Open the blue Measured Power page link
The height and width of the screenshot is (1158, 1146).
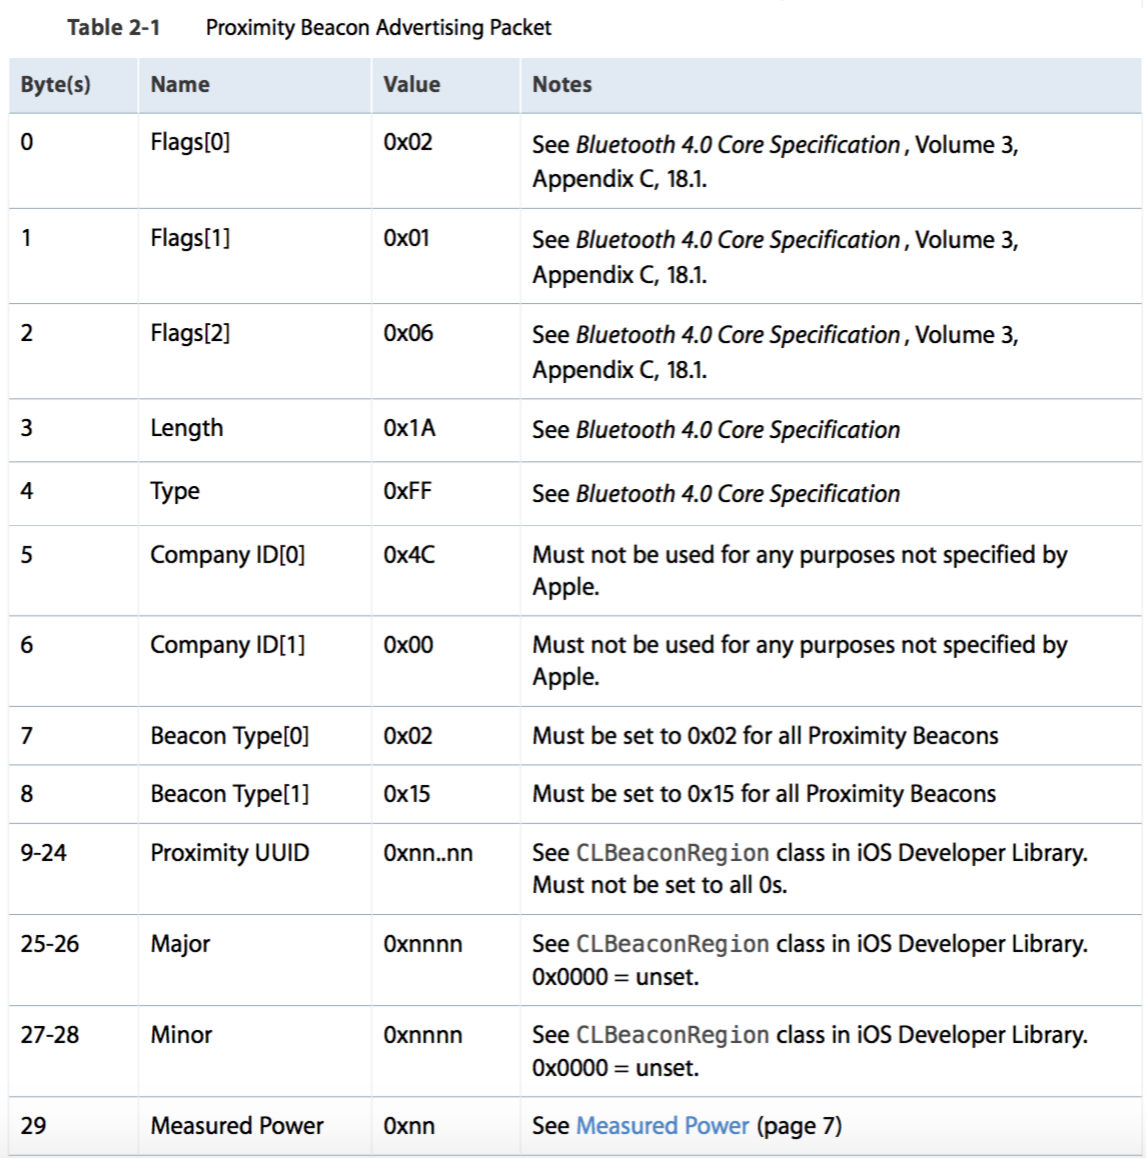click(662, 1126)
